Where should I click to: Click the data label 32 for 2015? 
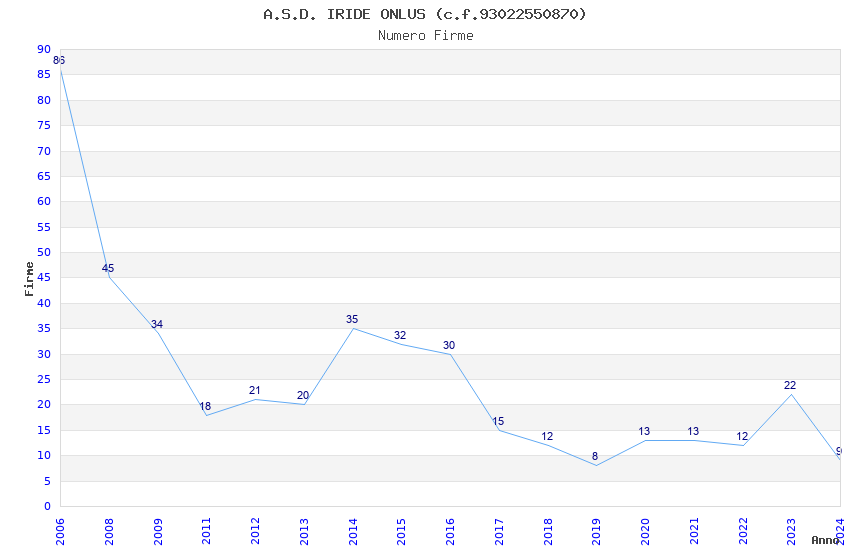tap(400, 335)
